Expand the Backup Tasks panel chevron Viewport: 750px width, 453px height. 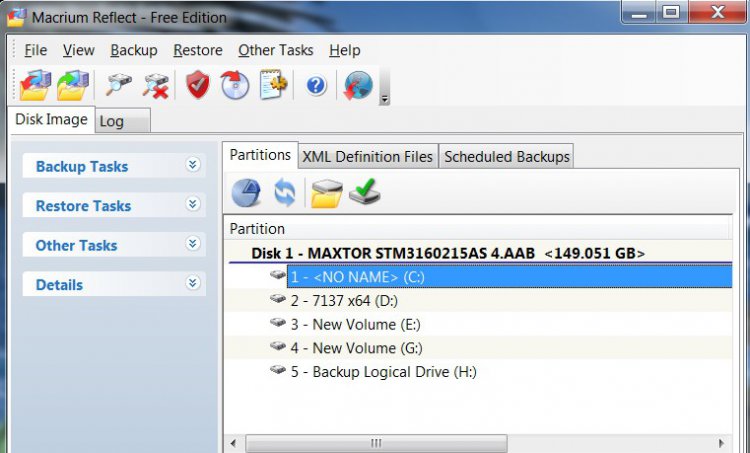pyautogui.click(x=192, y=165)
